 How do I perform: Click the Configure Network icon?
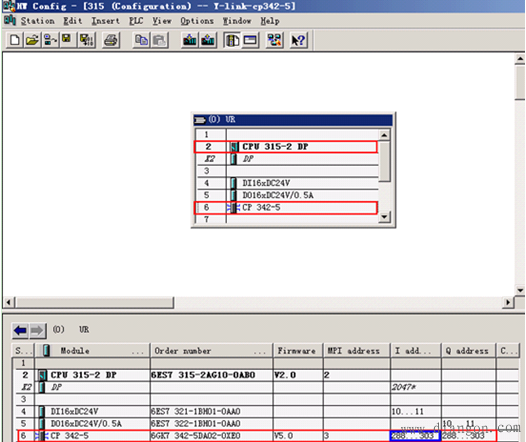click(x=274, y=40)
